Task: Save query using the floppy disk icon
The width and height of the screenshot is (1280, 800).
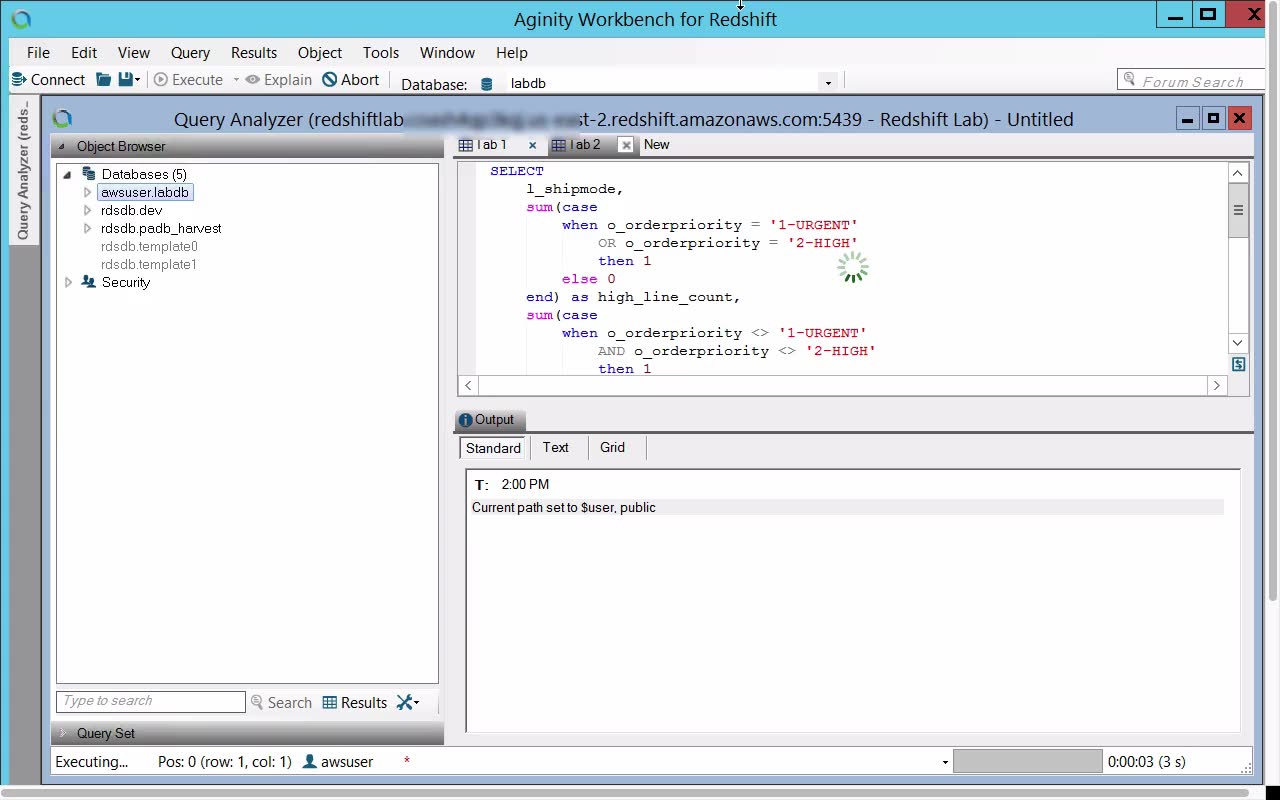Action: point(126,80)
